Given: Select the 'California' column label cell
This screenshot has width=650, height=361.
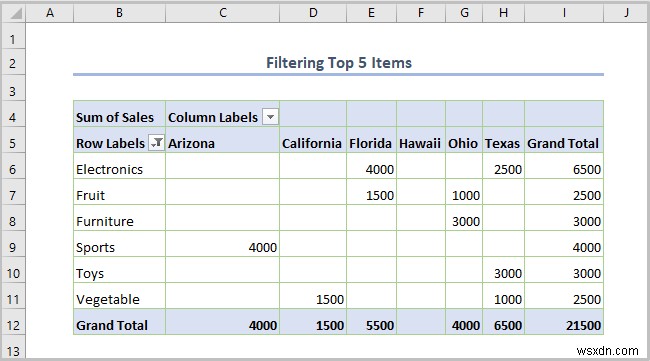Looking at the screenshot, I should coord(313,140).
